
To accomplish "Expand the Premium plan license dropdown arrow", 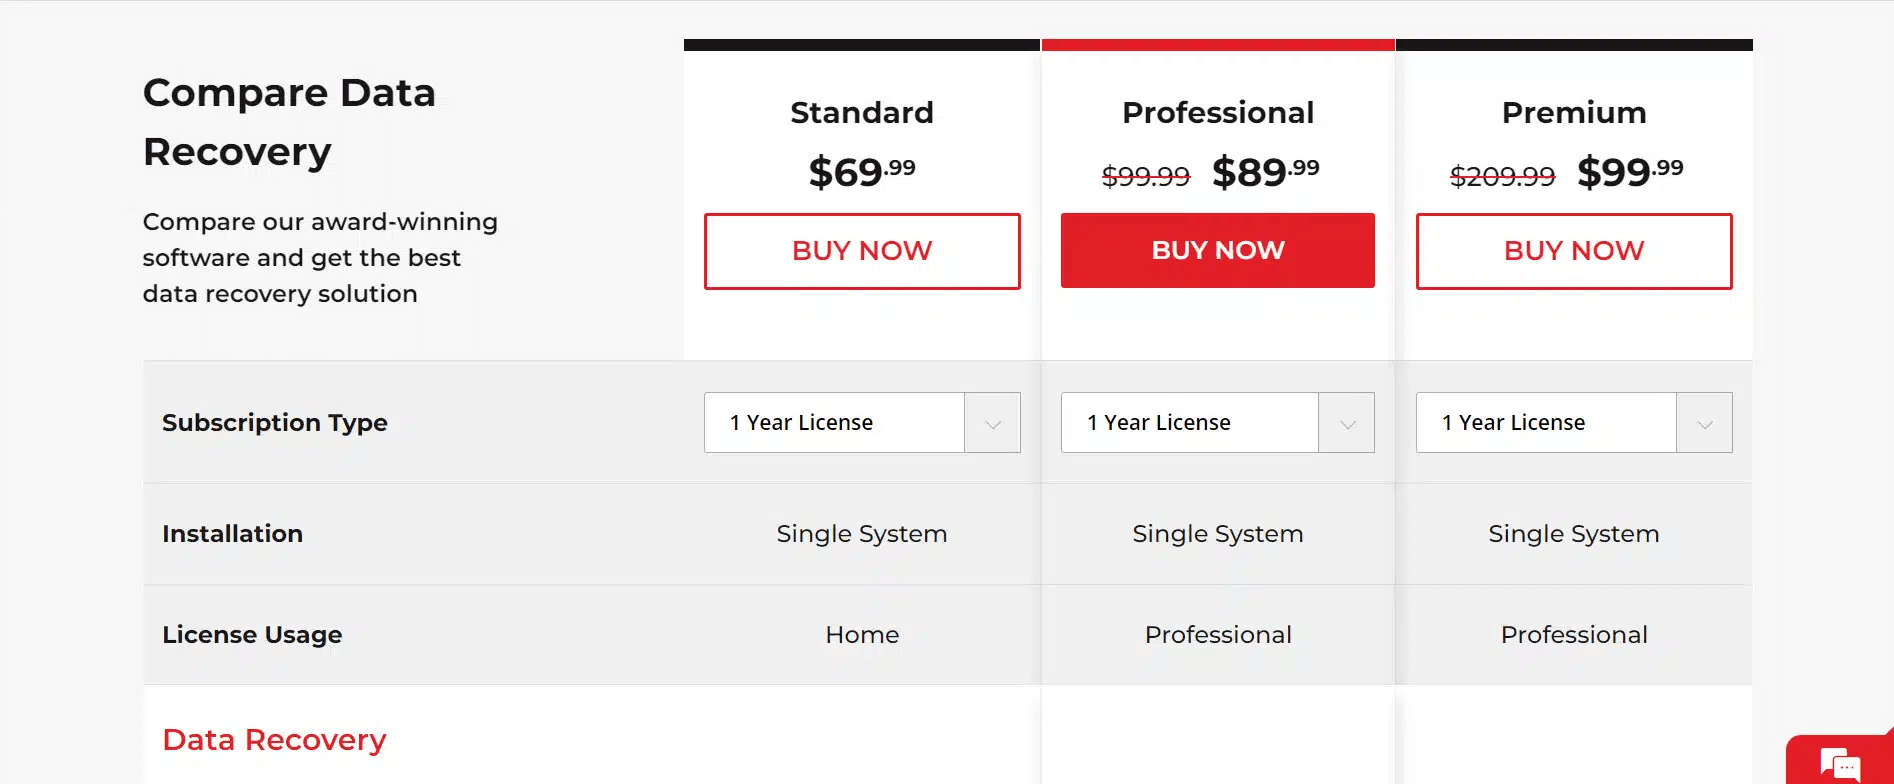I will [1704, 423].
